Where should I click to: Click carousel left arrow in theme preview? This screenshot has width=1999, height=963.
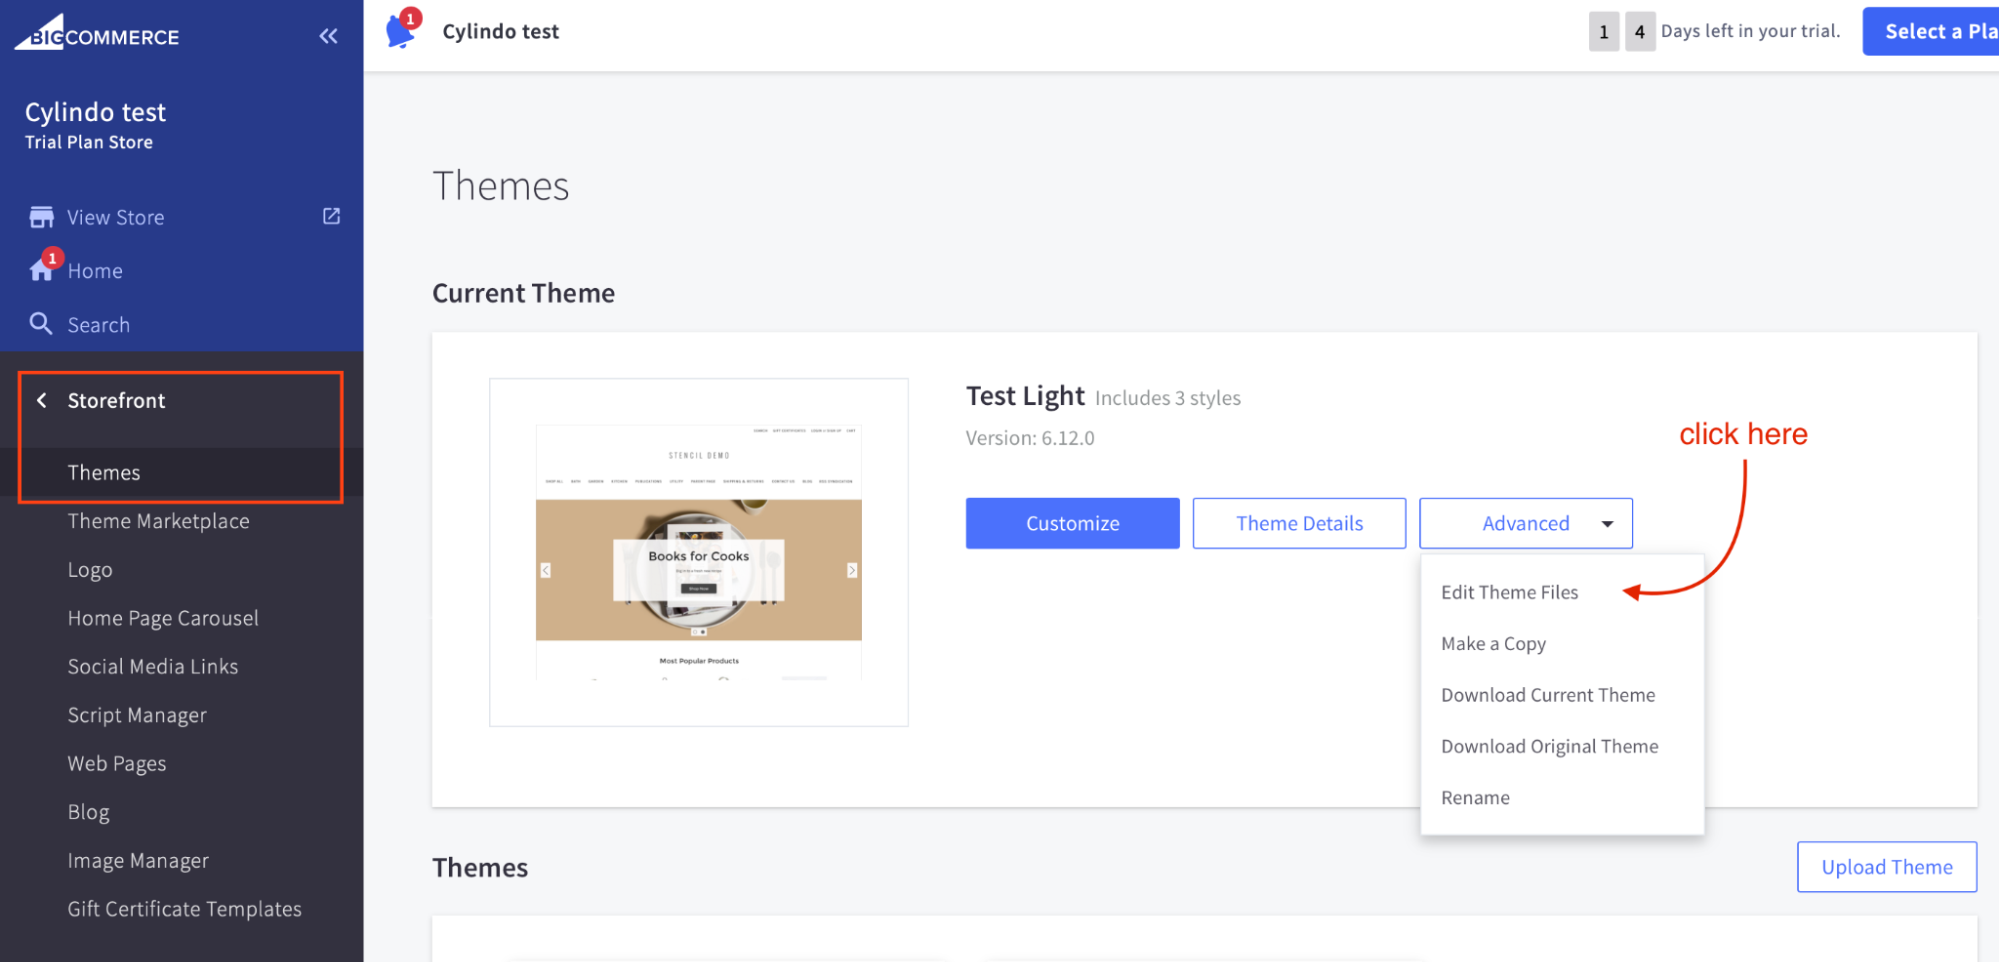545,570
